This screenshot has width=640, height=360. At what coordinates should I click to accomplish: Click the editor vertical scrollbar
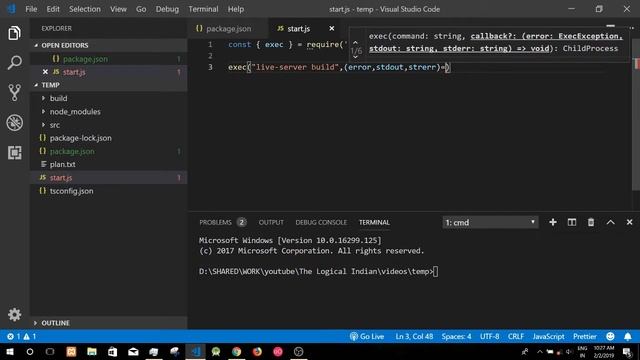point(636,114)
